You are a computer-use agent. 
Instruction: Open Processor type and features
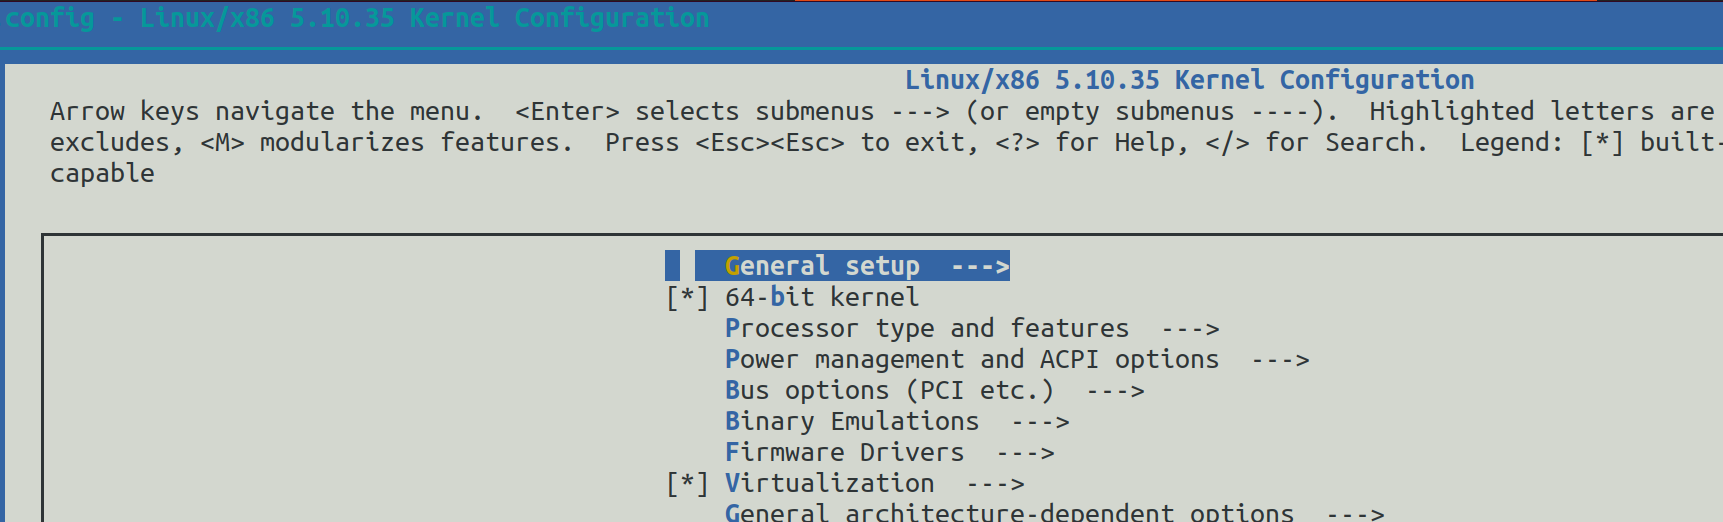(x=926, y=328)
